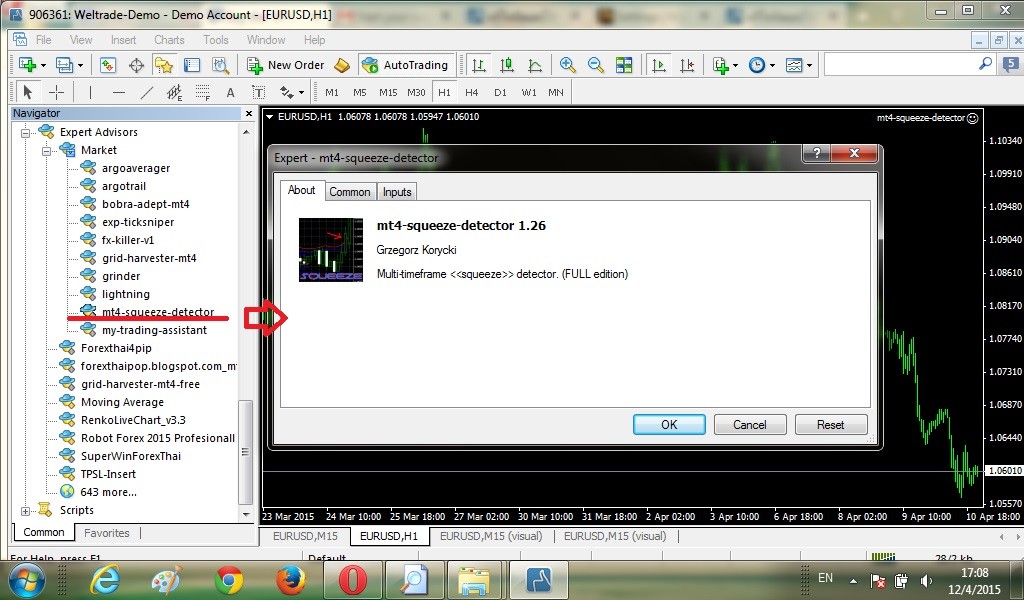Select the candlestick chart type icon

click(507, 65)
